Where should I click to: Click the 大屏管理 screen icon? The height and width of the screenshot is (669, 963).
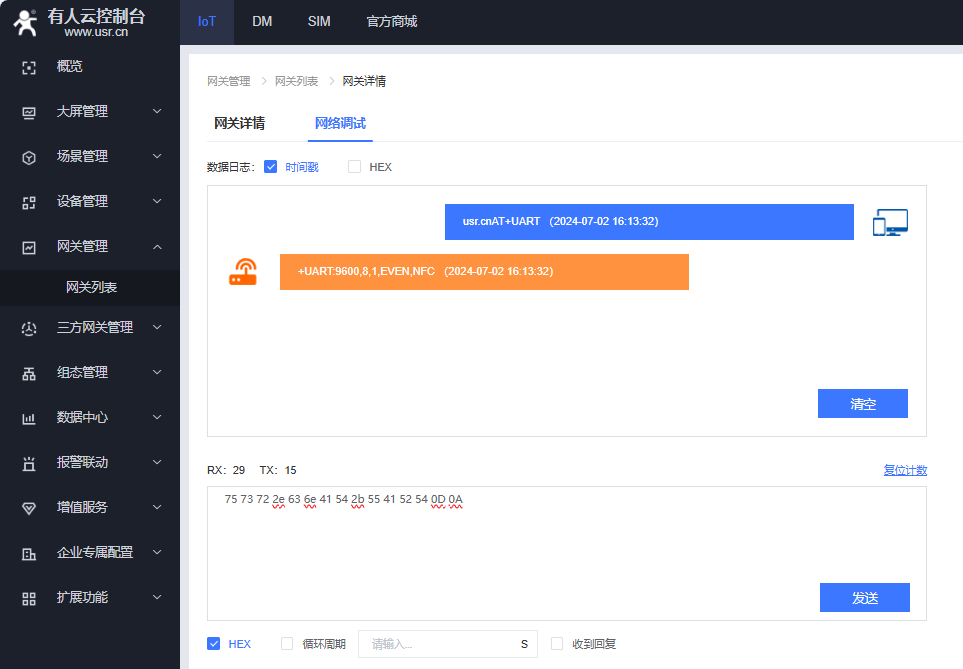coord(29,112)
